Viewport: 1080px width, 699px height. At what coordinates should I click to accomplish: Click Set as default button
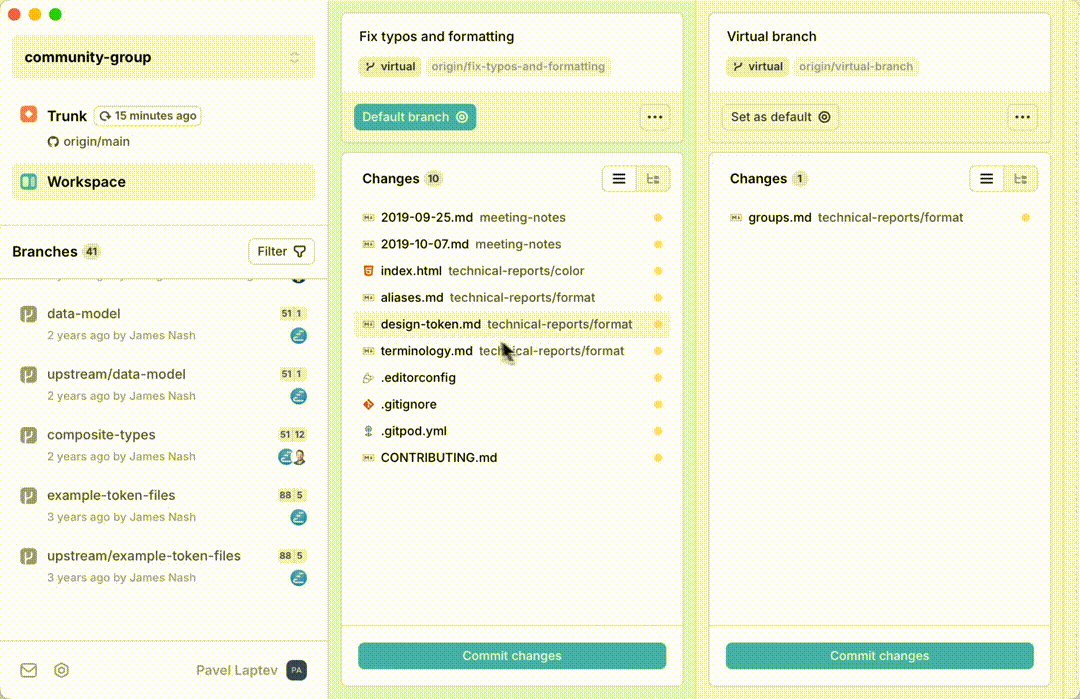(x=780, y=117)
